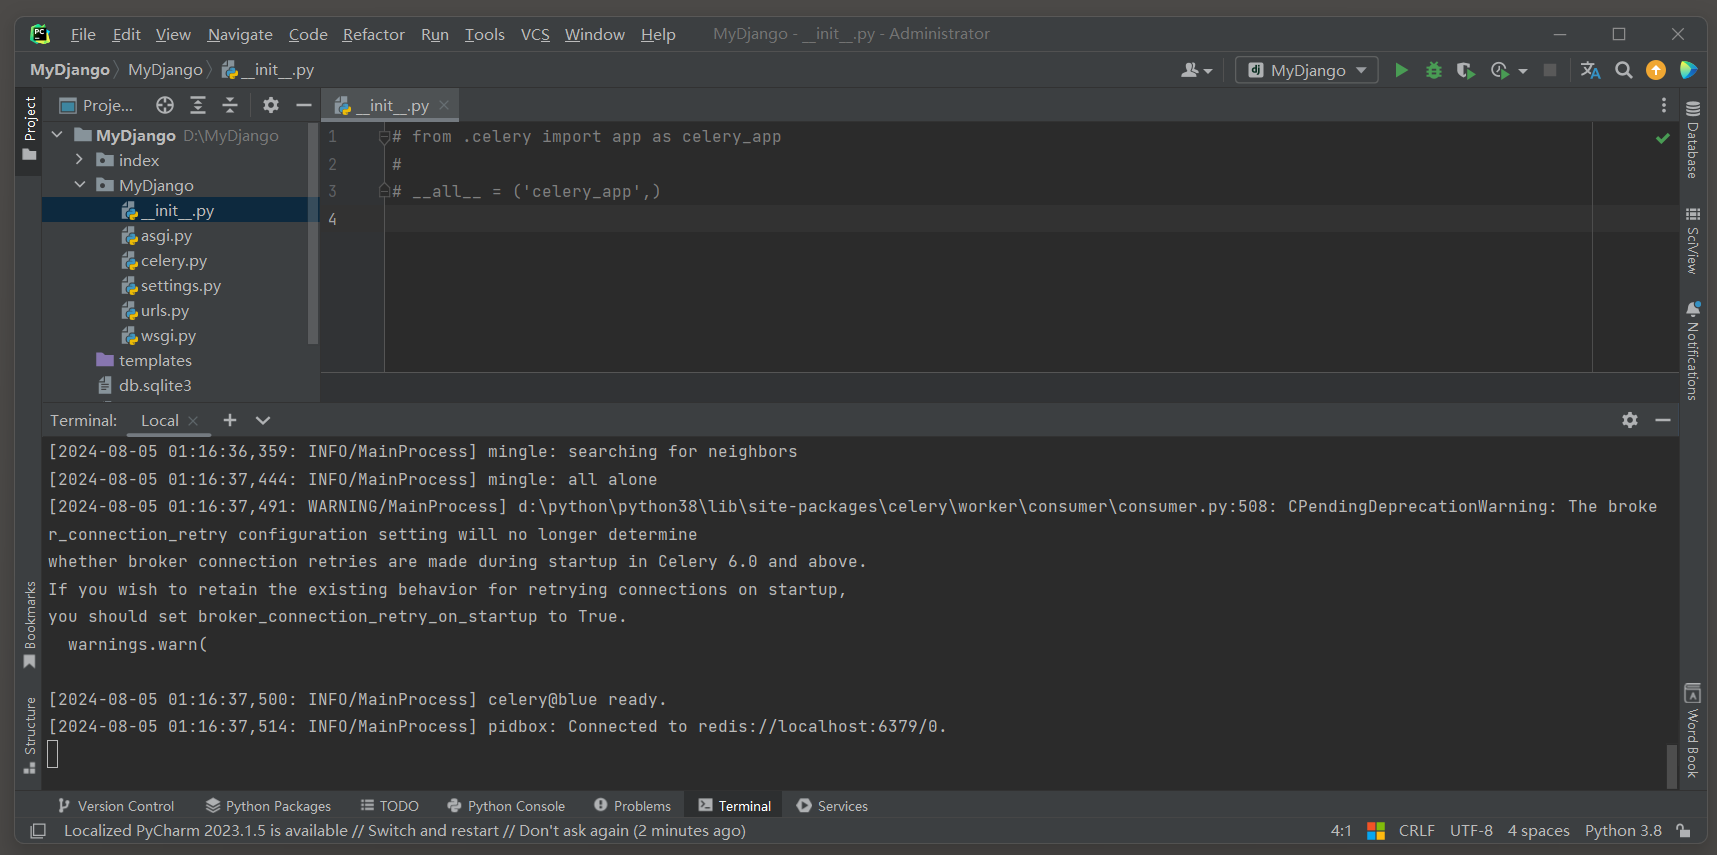Click the select opened file target icon
This screenshot has width=1717, height=855.
tap(165, 105)
